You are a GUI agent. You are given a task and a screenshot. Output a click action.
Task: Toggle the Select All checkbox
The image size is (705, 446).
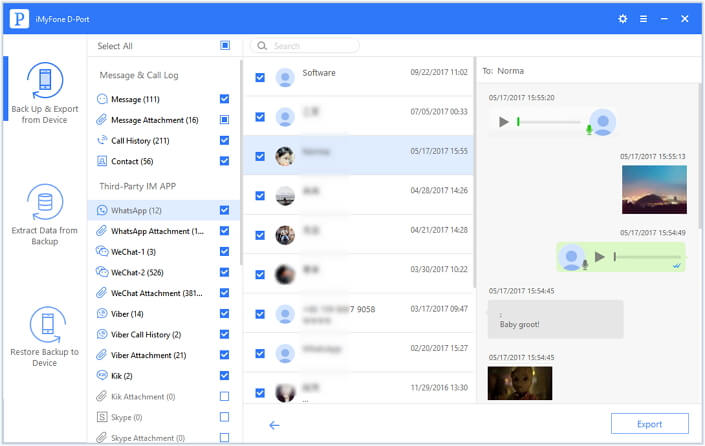[x=225, y=45]
